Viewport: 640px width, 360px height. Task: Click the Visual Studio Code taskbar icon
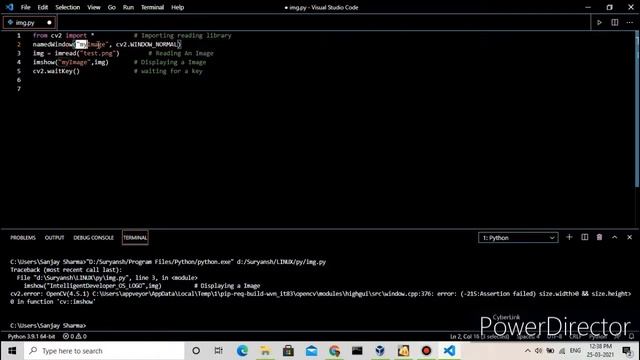(449, 351)
